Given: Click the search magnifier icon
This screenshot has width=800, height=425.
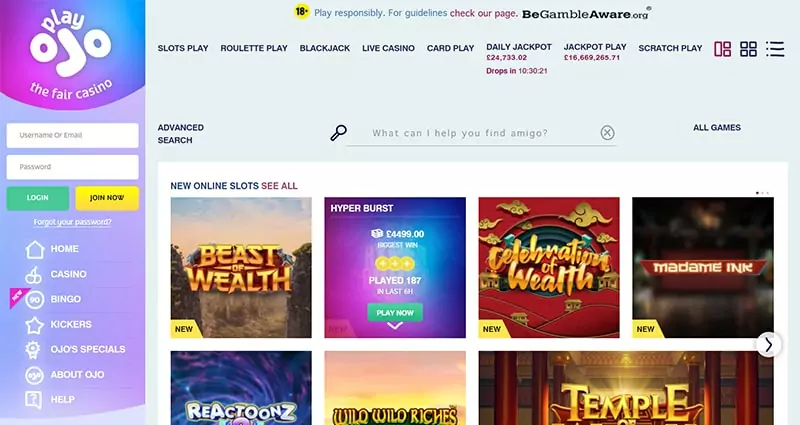Looking at the screenshot, I should 338,133.
